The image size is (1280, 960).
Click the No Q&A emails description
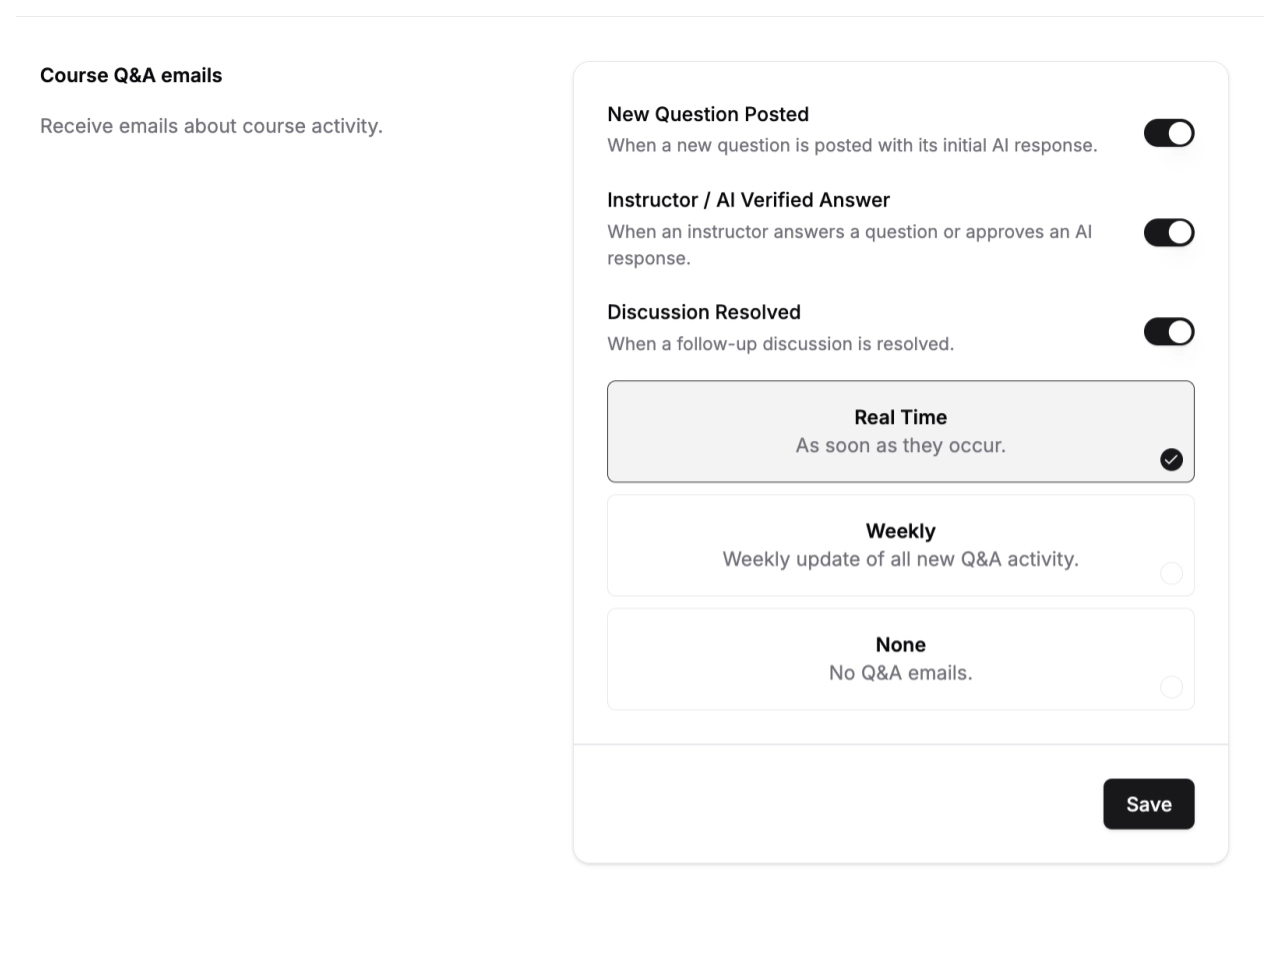click(x=900, y=673)
